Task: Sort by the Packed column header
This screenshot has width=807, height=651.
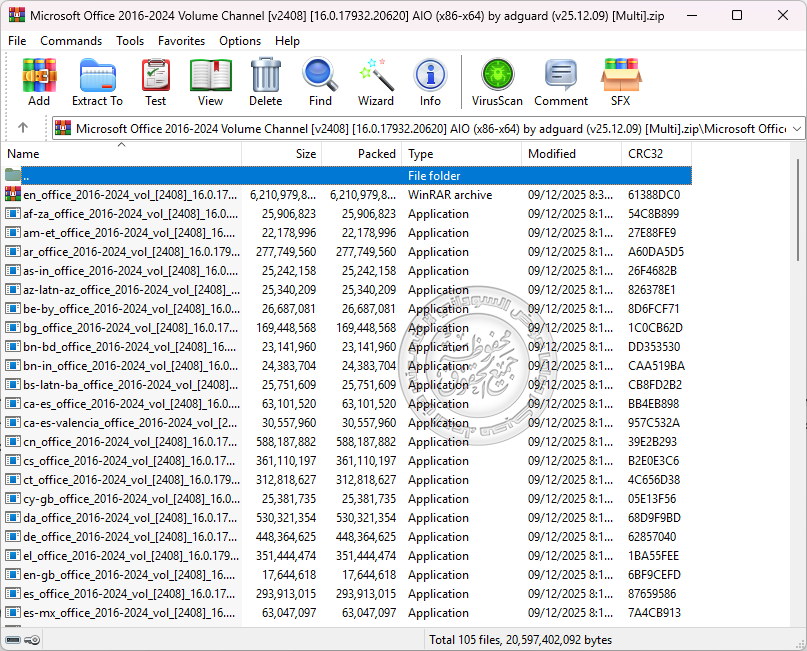Action: [x=361, y=154]
